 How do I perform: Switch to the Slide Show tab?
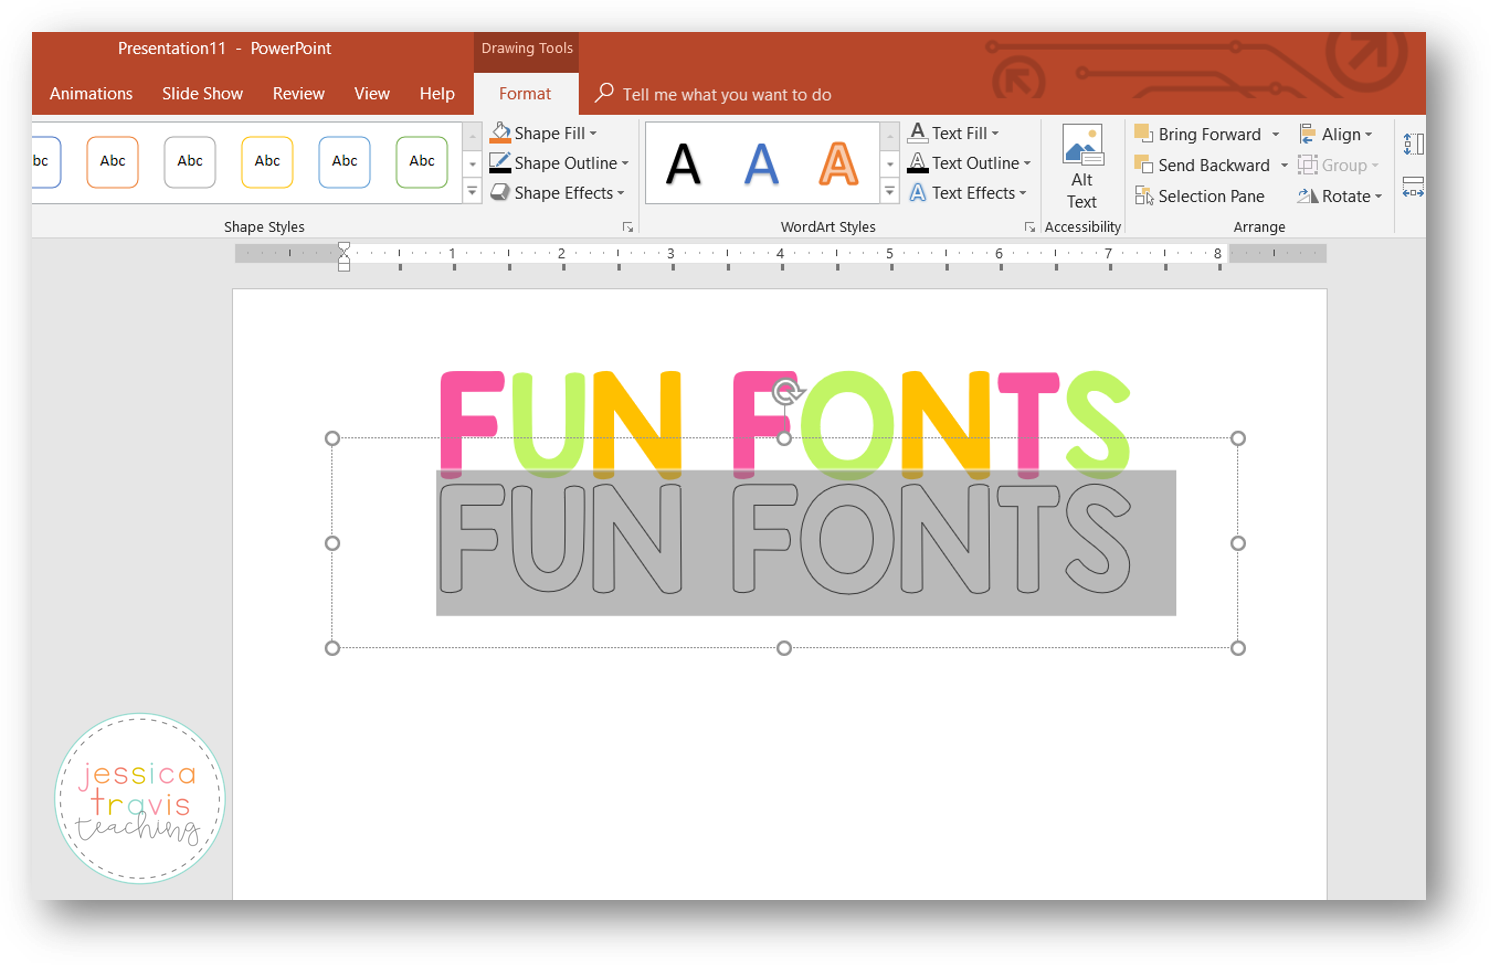click(x=202, y=94)
